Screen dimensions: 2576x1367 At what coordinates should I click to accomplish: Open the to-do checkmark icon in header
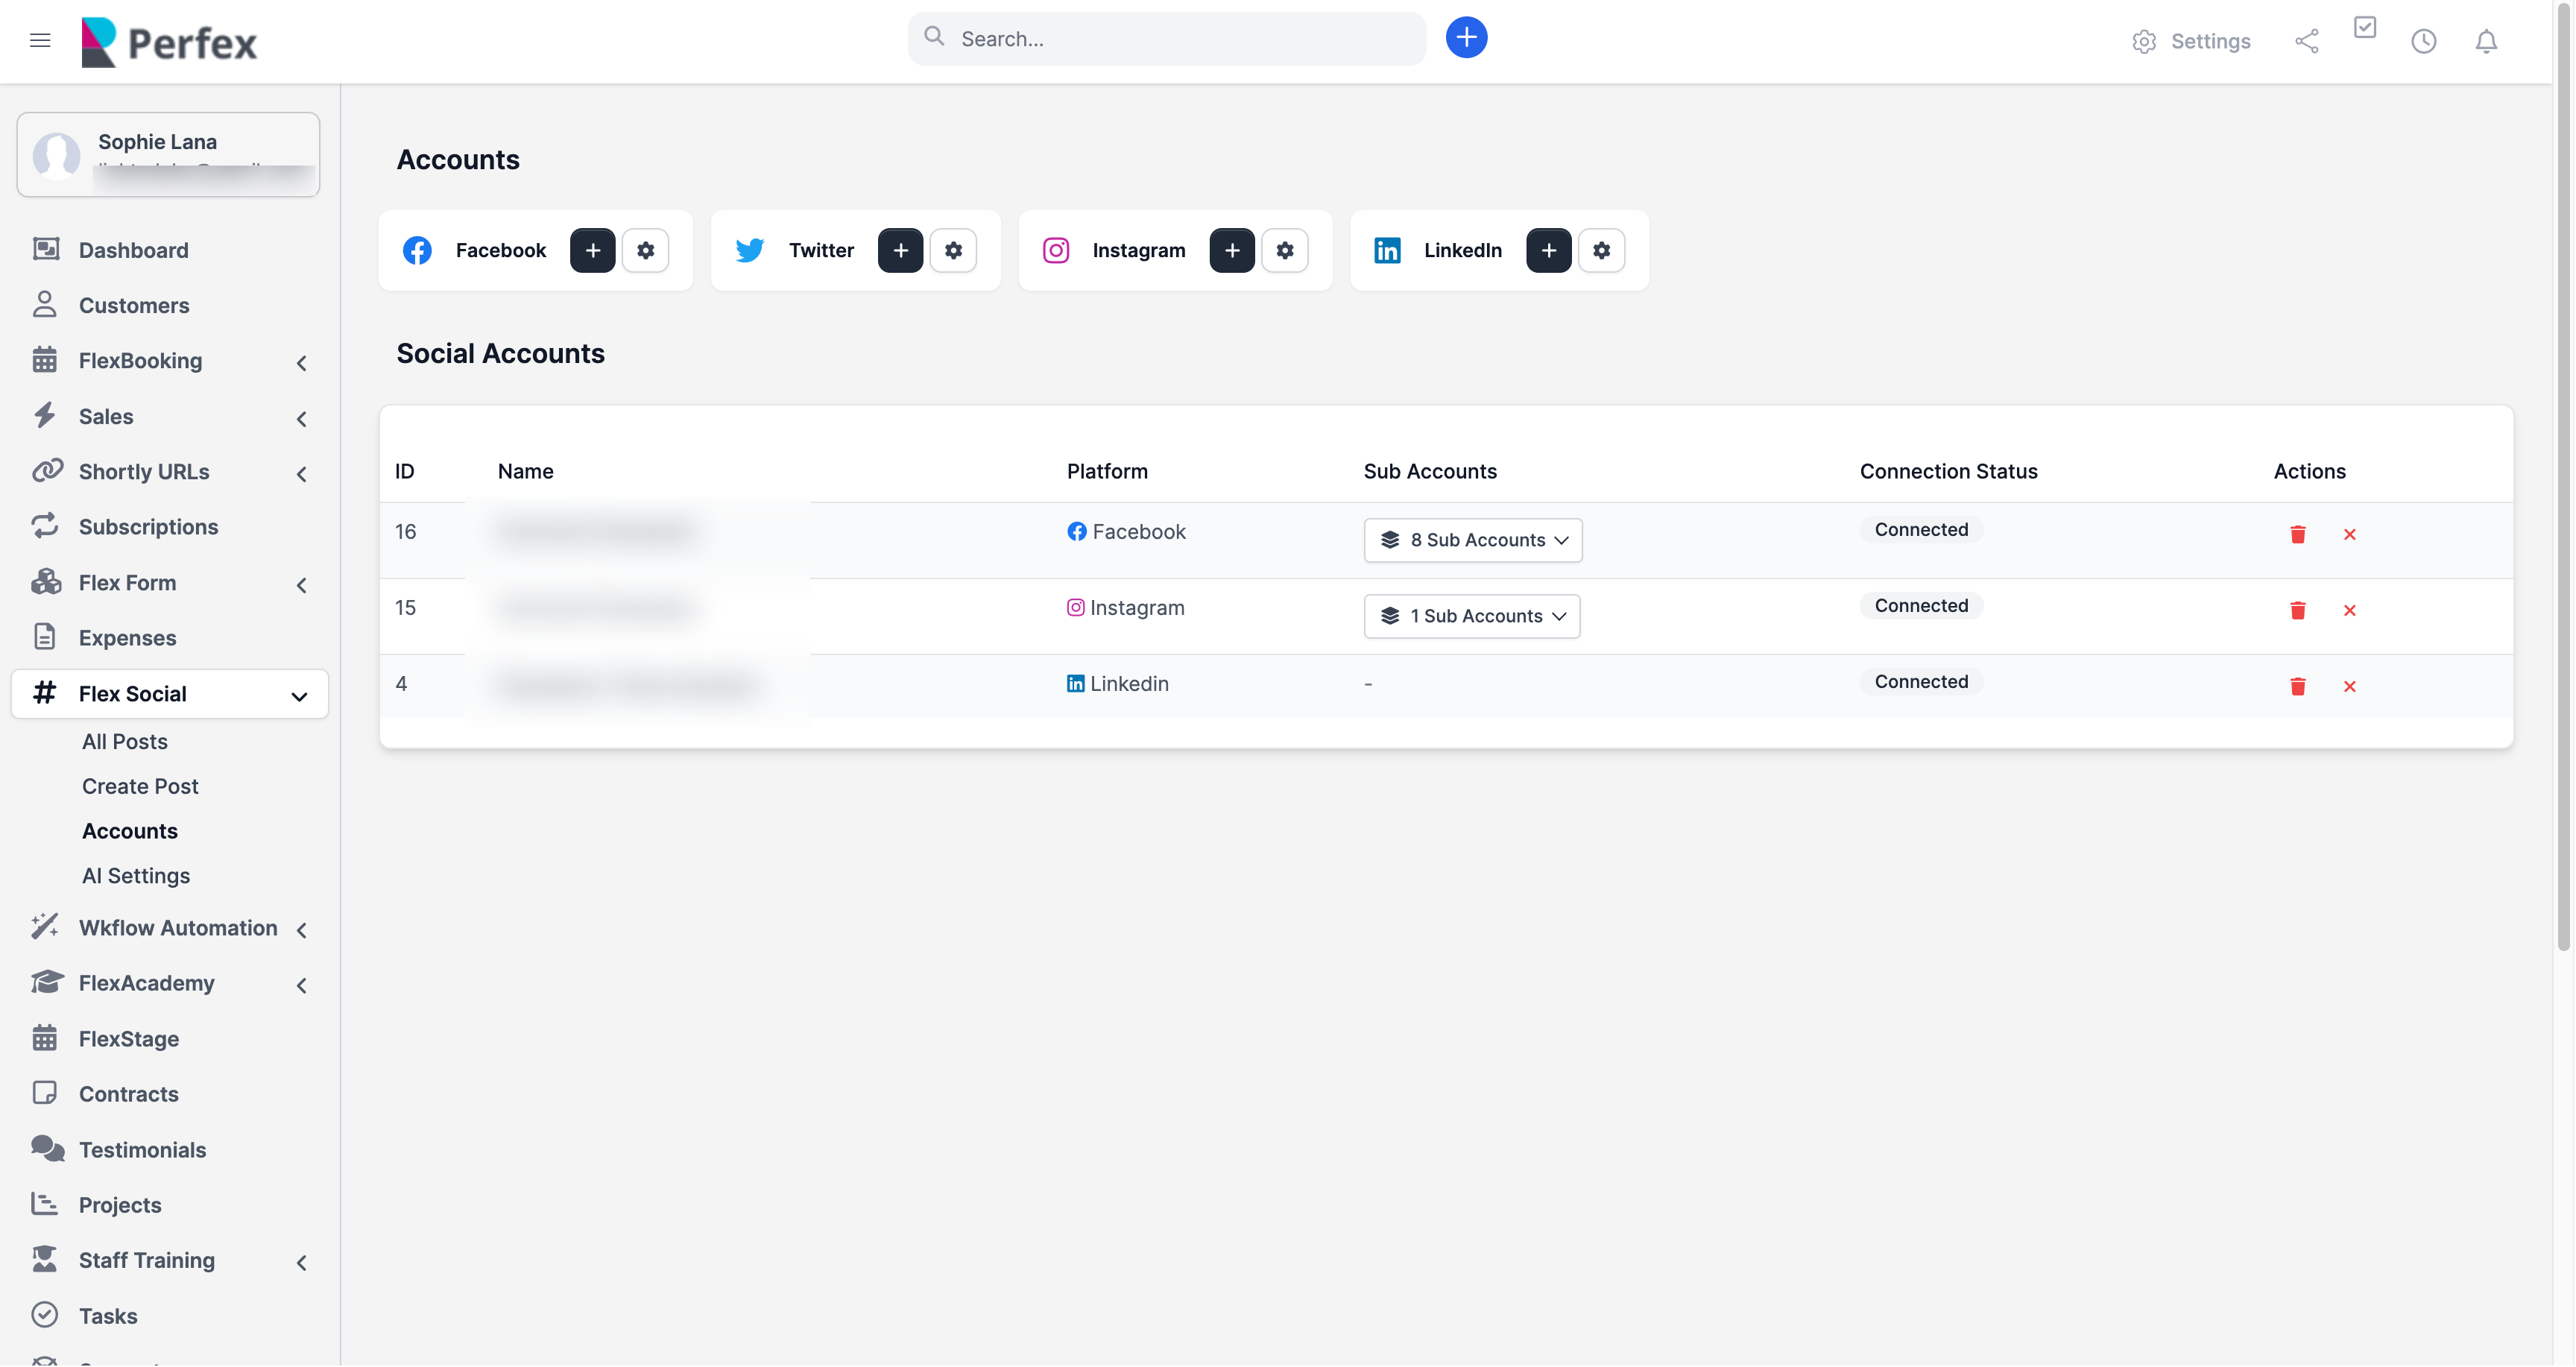[2364, 28]
